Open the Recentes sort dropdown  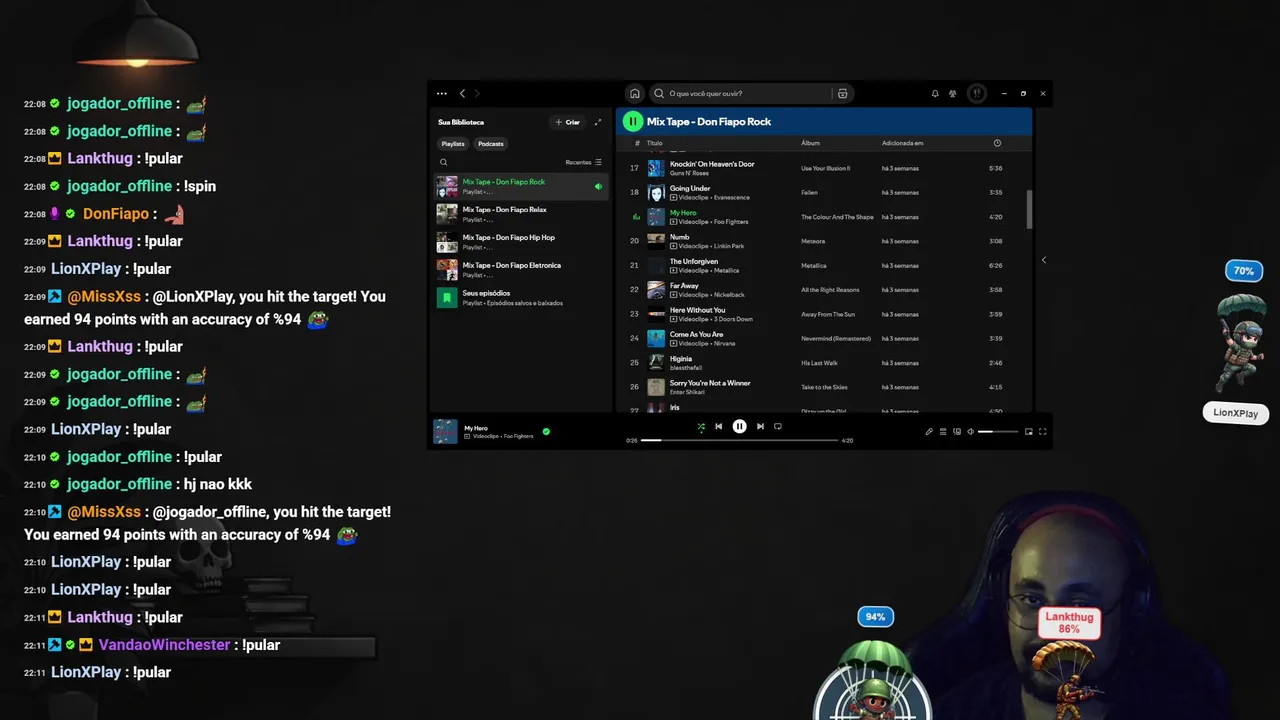pyautogui.click(x=584, y=162)
